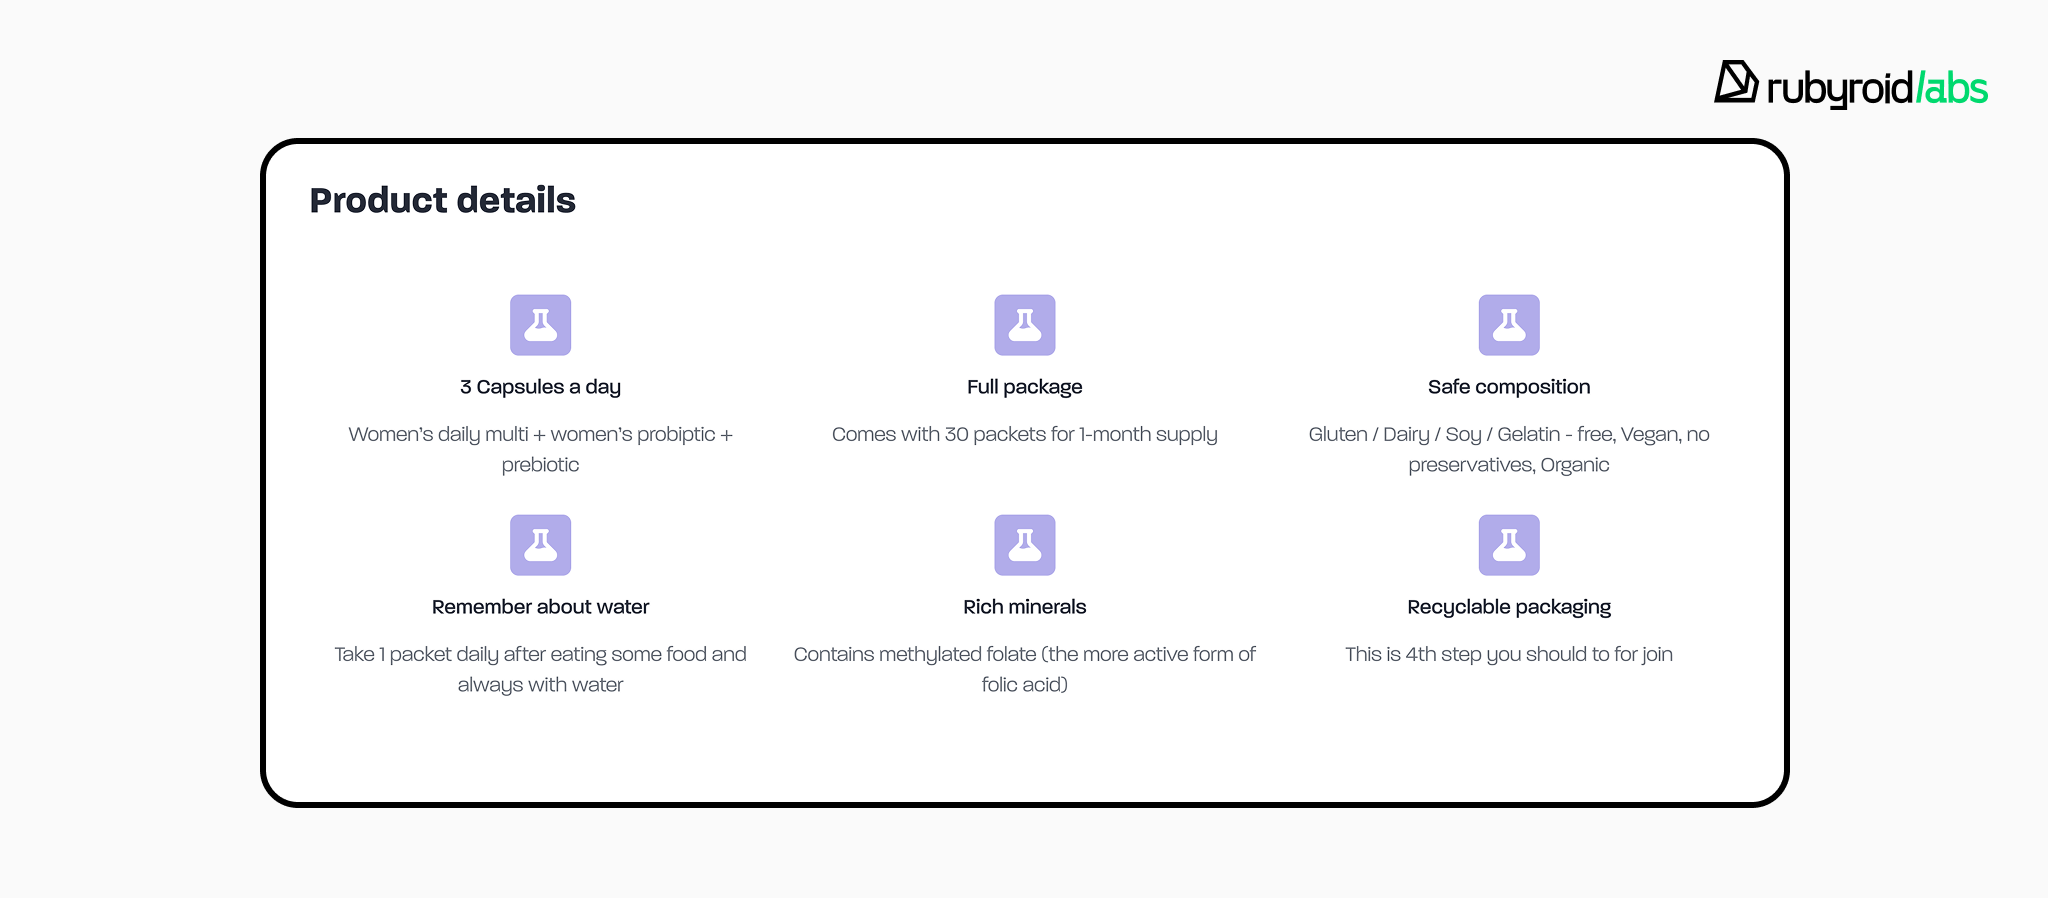Click the flask icon above Full package
Viewport: 2048px width, 898px height.
point(1024,325)
